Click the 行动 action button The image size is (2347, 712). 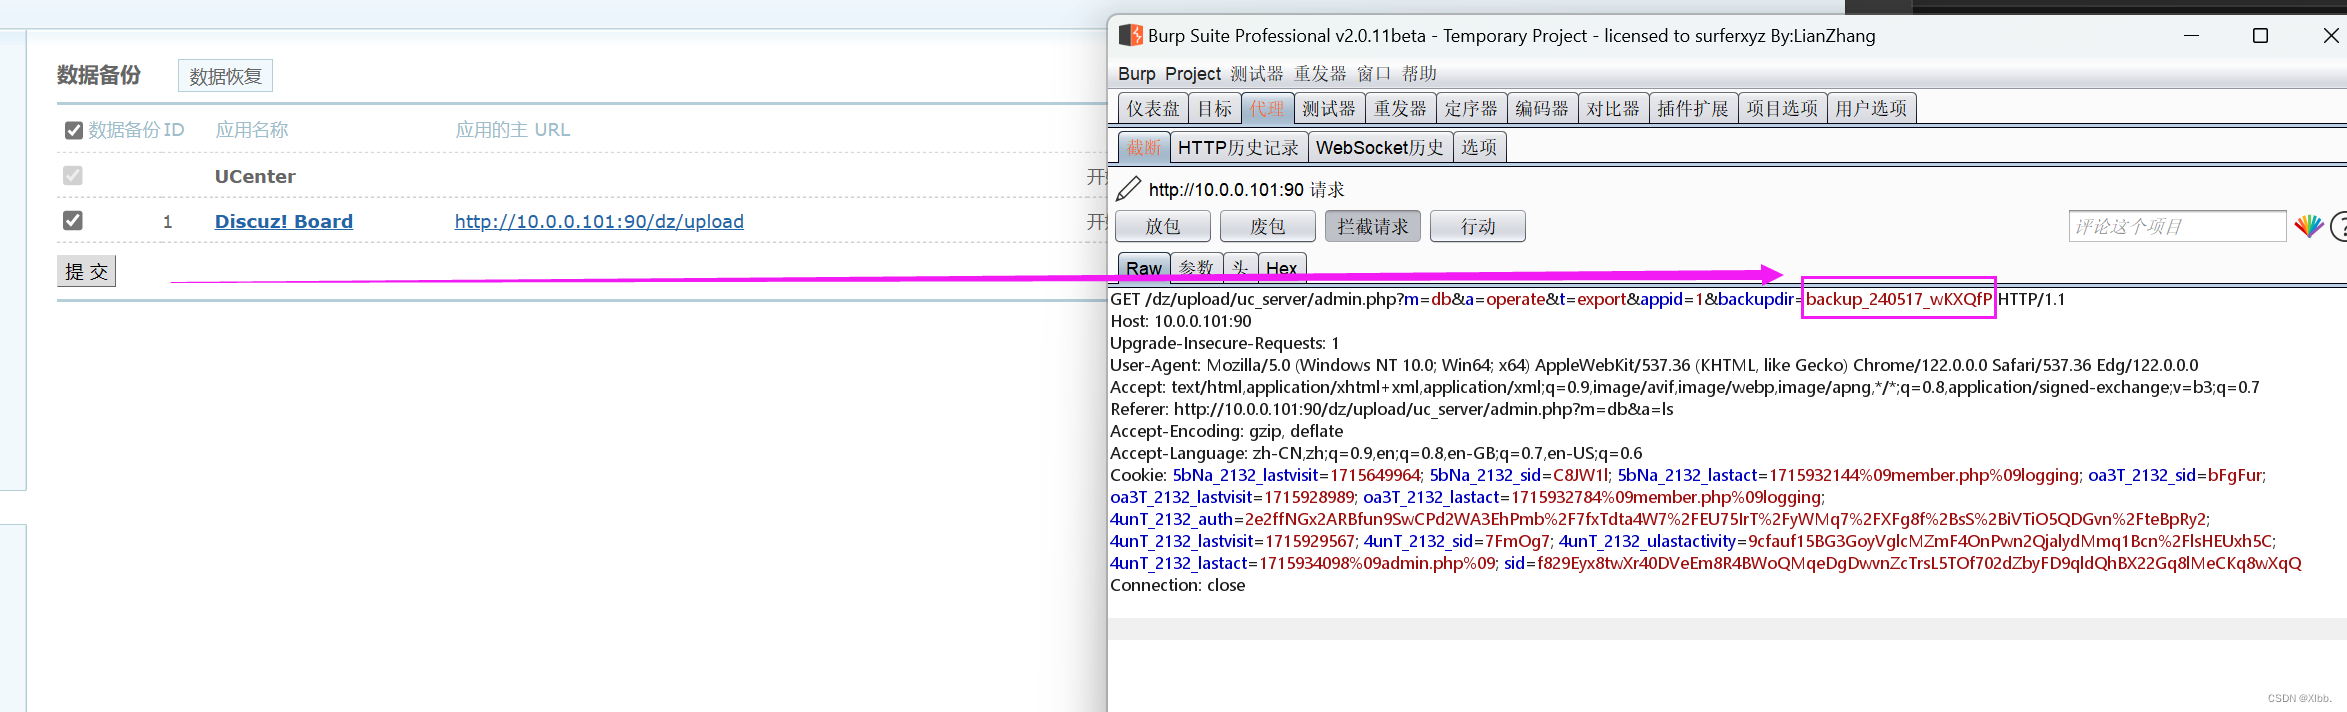point(1478,226)
